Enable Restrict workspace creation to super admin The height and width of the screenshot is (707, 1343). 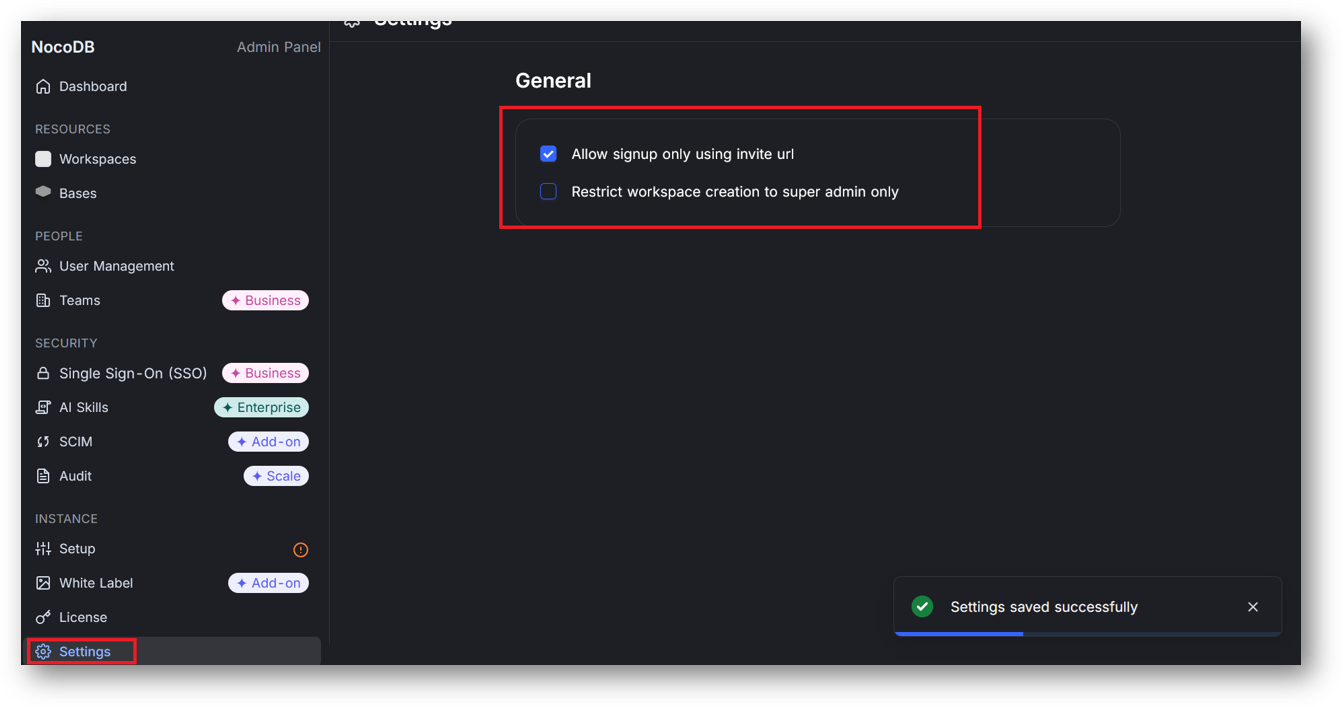(548, 191)
